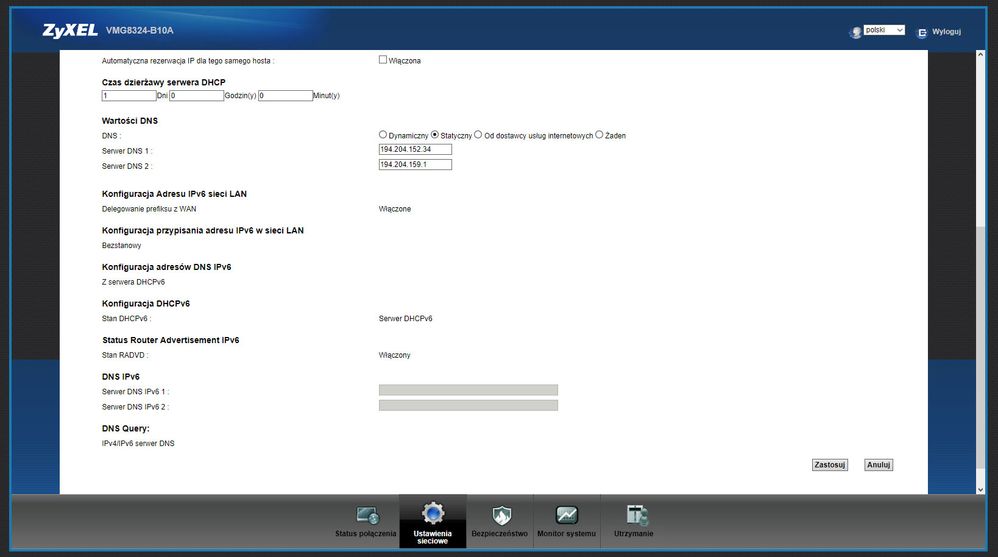Viewport: 998px width, 557px height.
Task: Click the Serwer DNS 2 address field
Action: (x=415, y=165)
